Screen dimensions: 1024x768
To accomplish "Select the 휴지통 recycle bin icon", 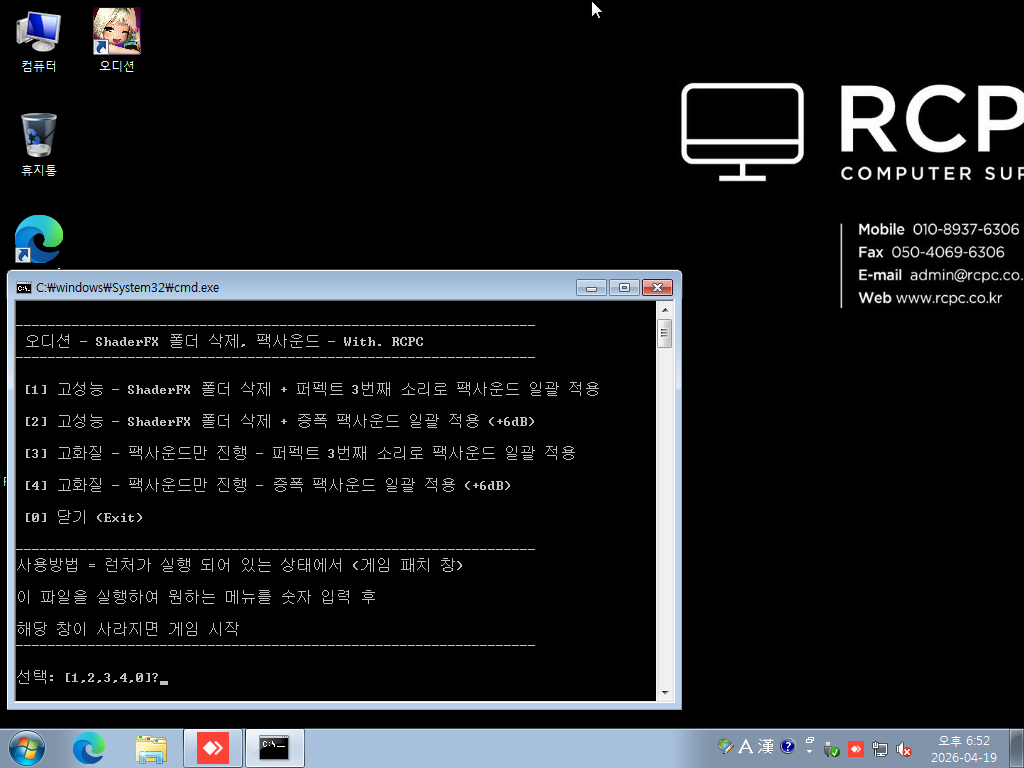I will point(39,144).
